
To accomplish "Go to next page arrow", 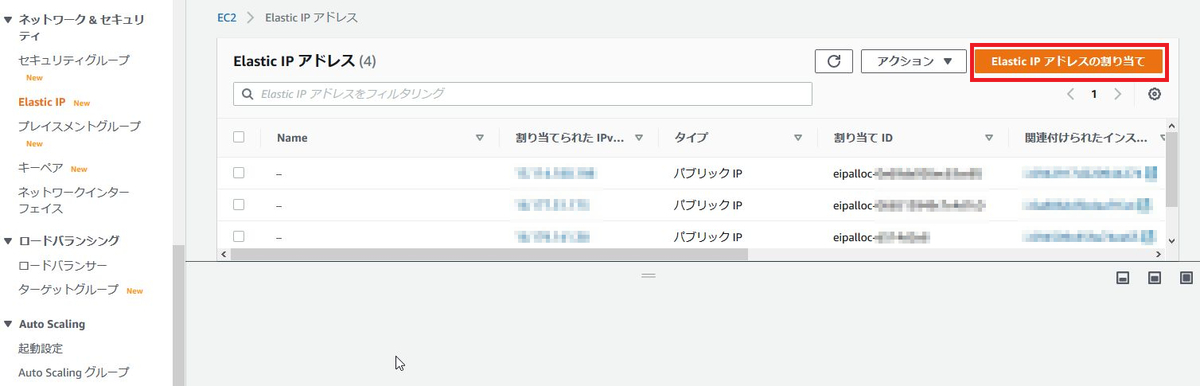I will [x=1118, y=94].
